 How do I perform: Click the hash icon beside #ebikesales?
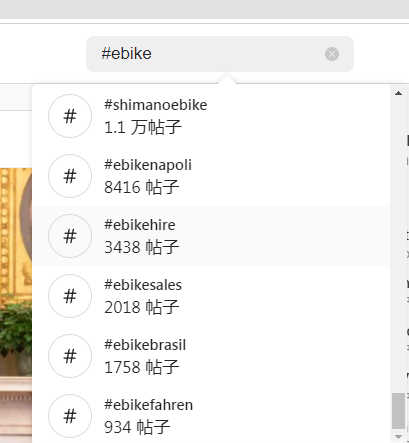point(70,296)
